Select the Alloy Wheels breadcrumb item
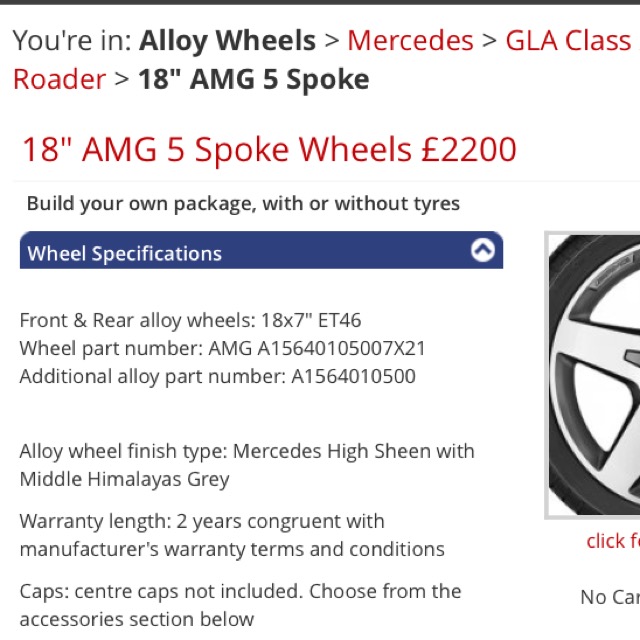This screenshot has width=640, height=640. point(227,41)
